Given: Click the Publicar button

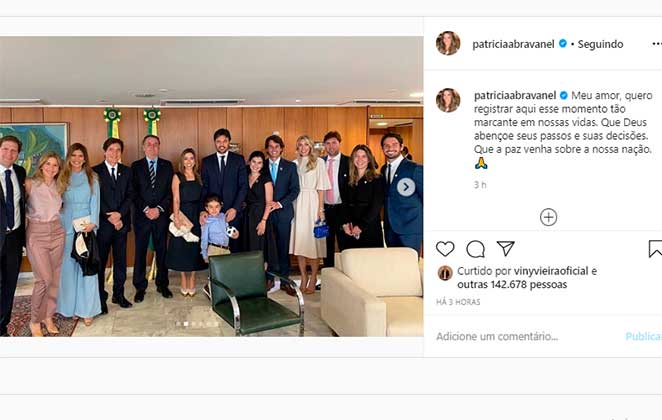Looking at the screenshot, I should [643, 337].
